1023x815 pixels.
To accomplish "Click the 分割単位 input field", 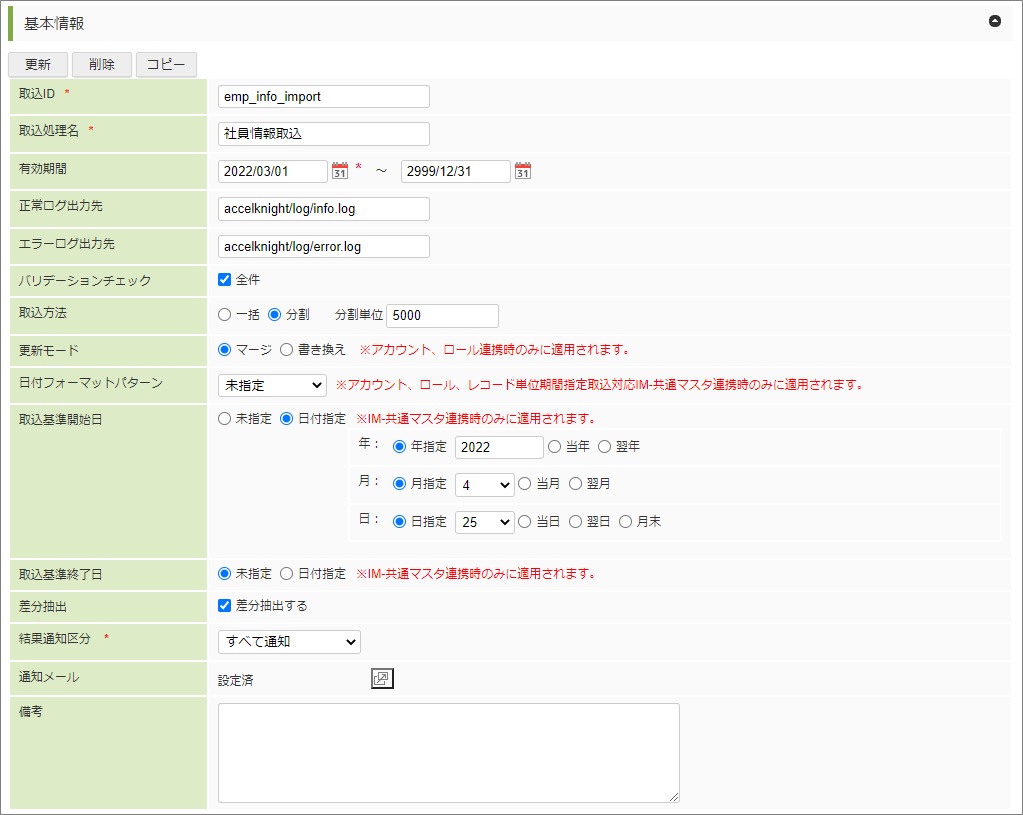I will point(442,315).
